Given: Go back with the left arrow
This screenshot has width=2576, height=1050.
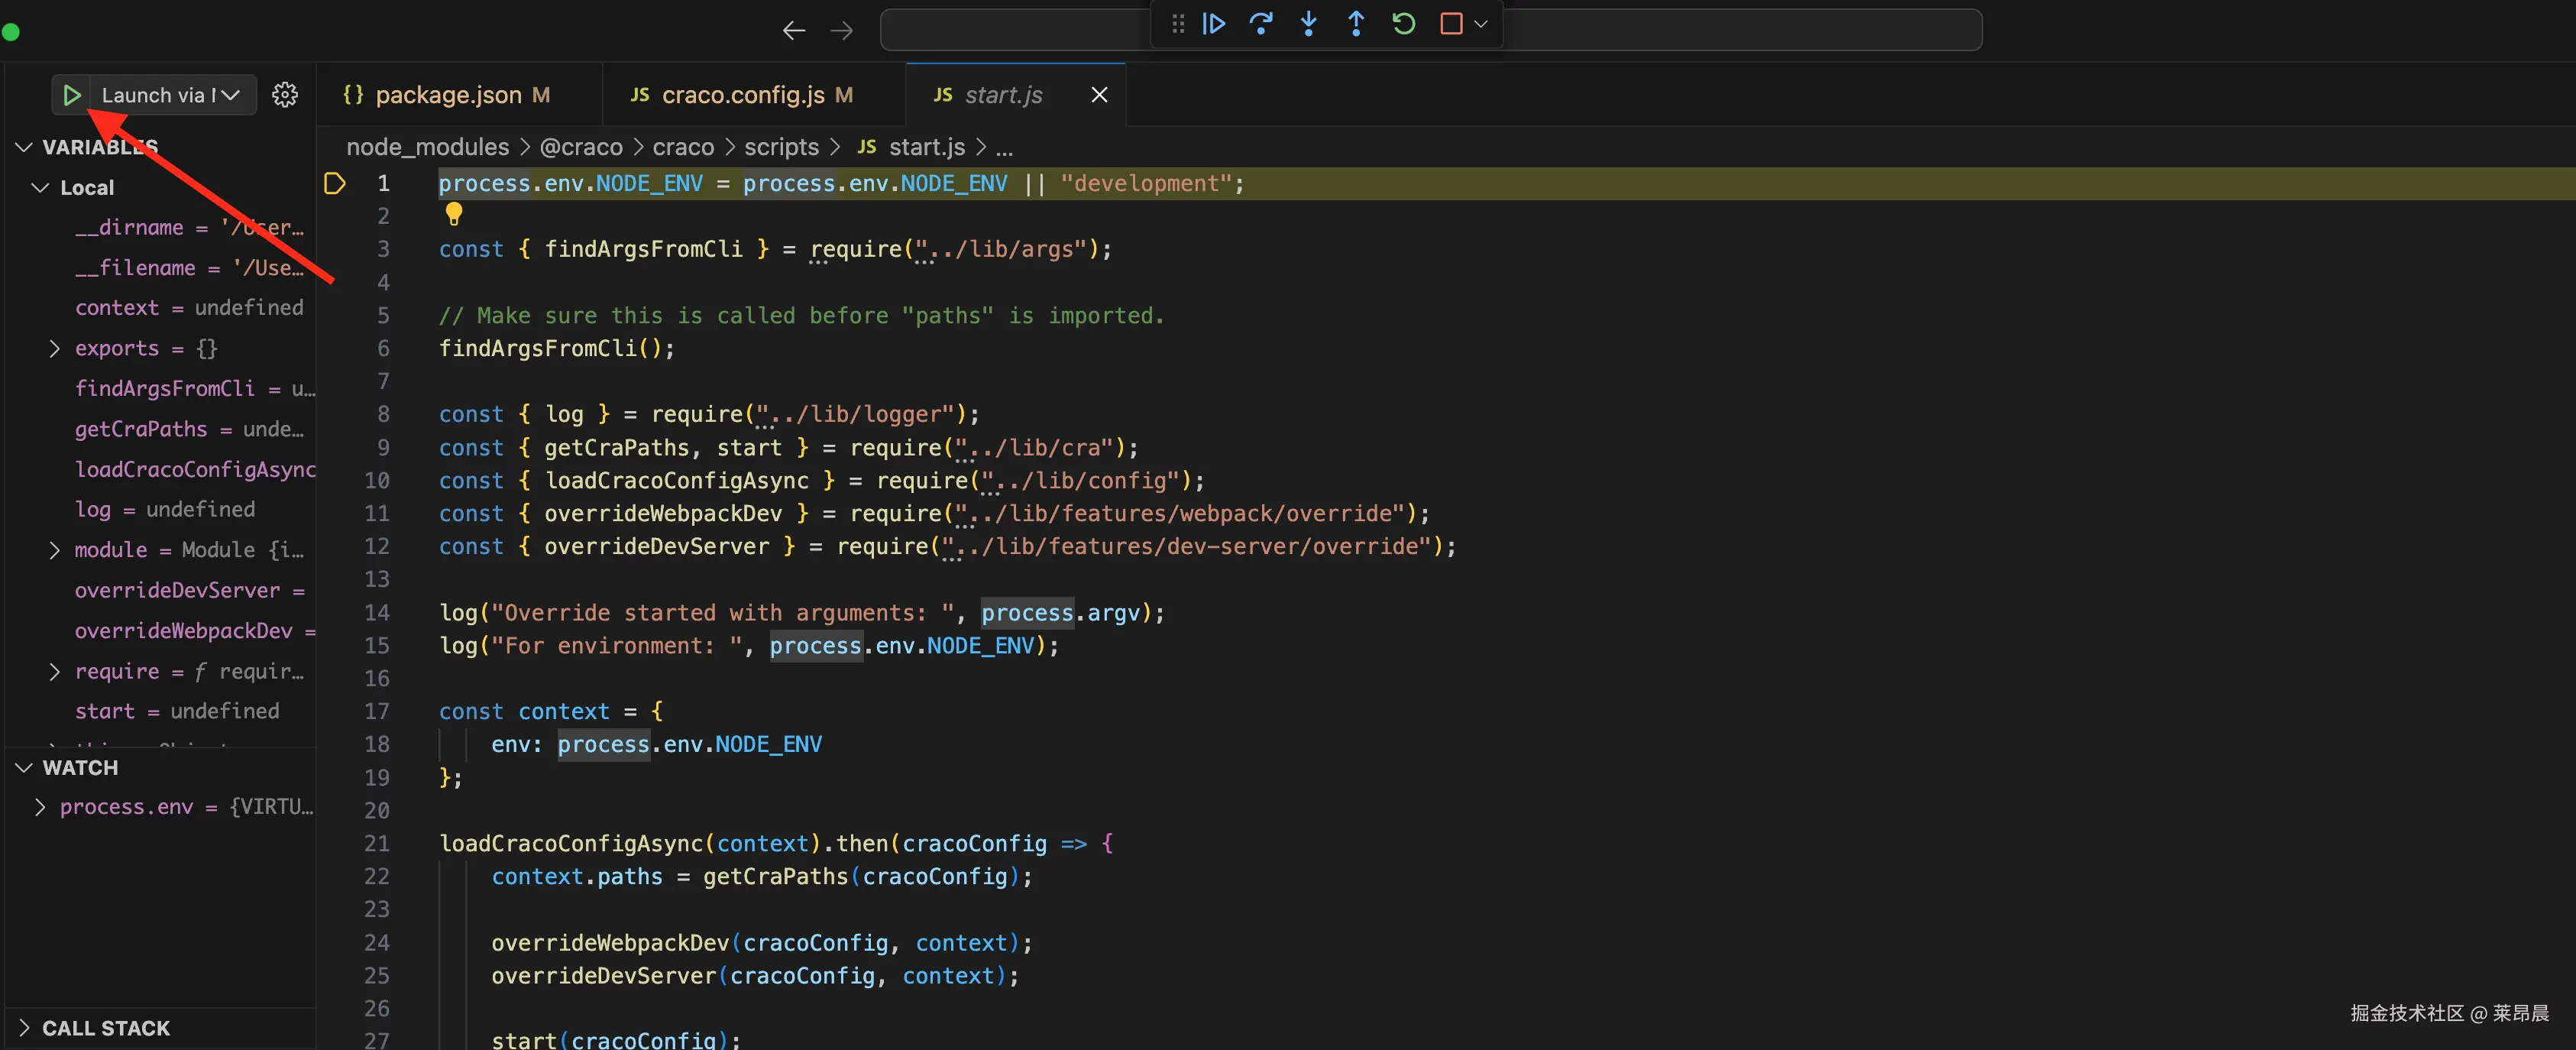Looking at the screenshot, I should (x=794, y=31).
